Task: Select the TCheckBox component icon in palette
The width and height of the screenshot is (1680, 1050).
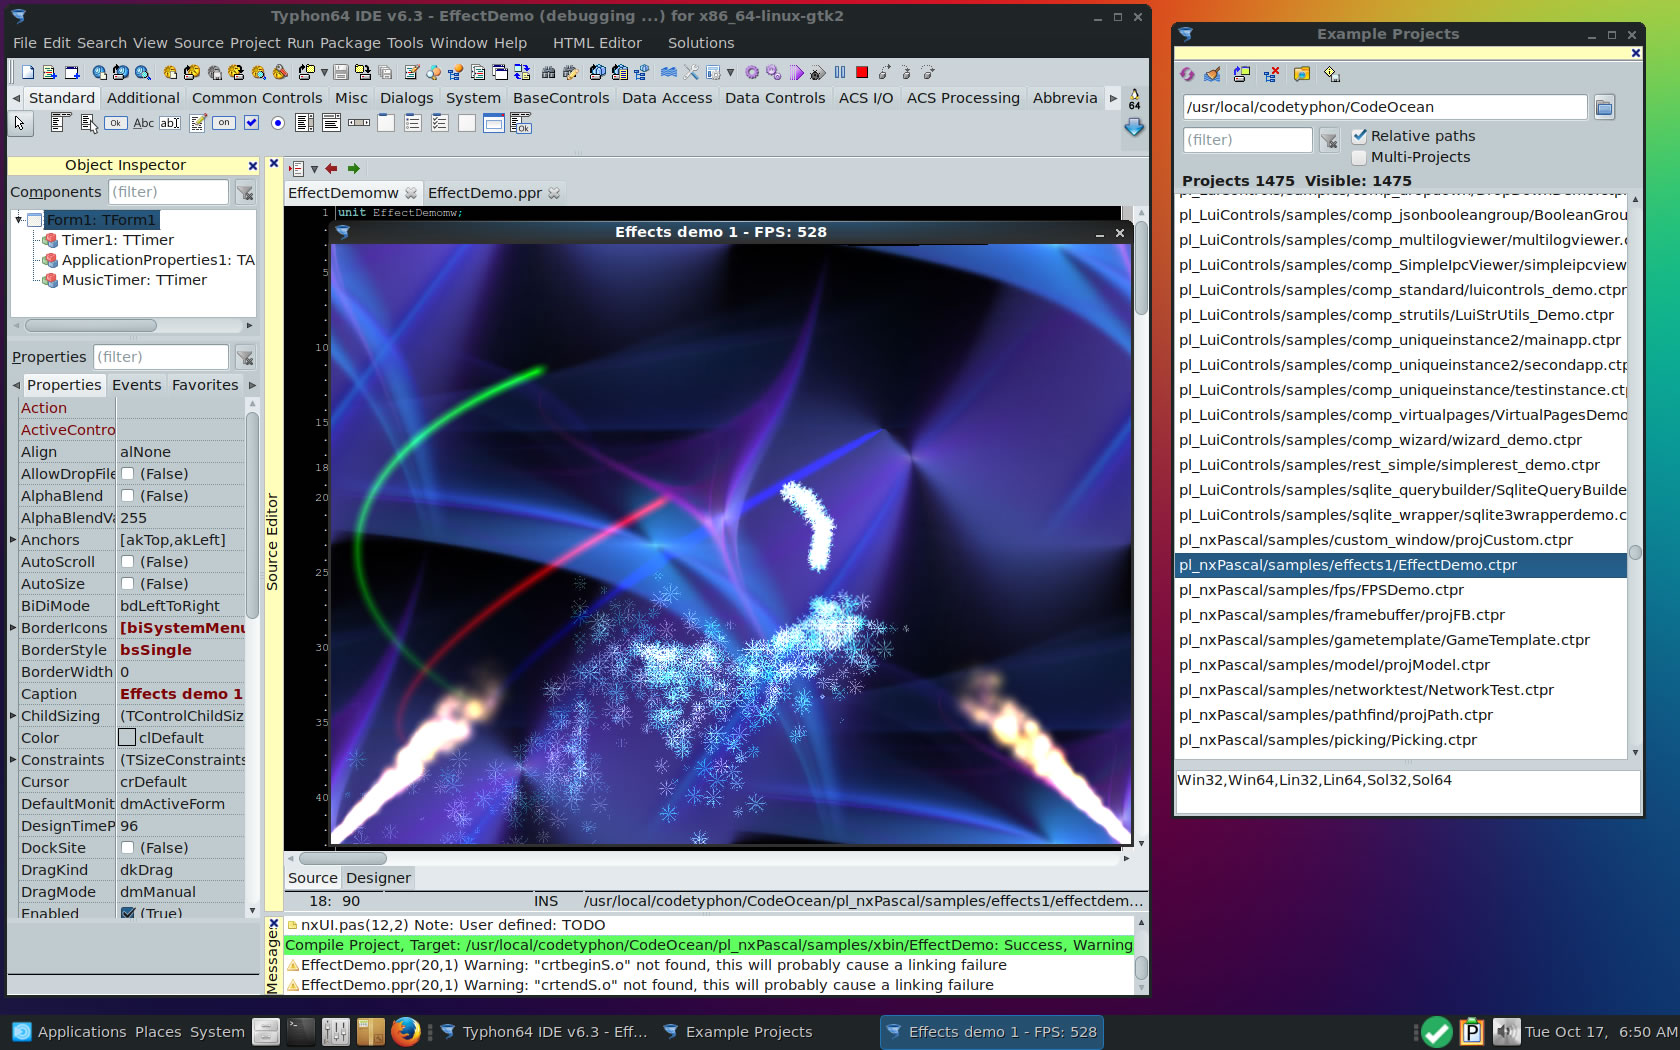Action: pyautogui.click(x=252, y=123)
